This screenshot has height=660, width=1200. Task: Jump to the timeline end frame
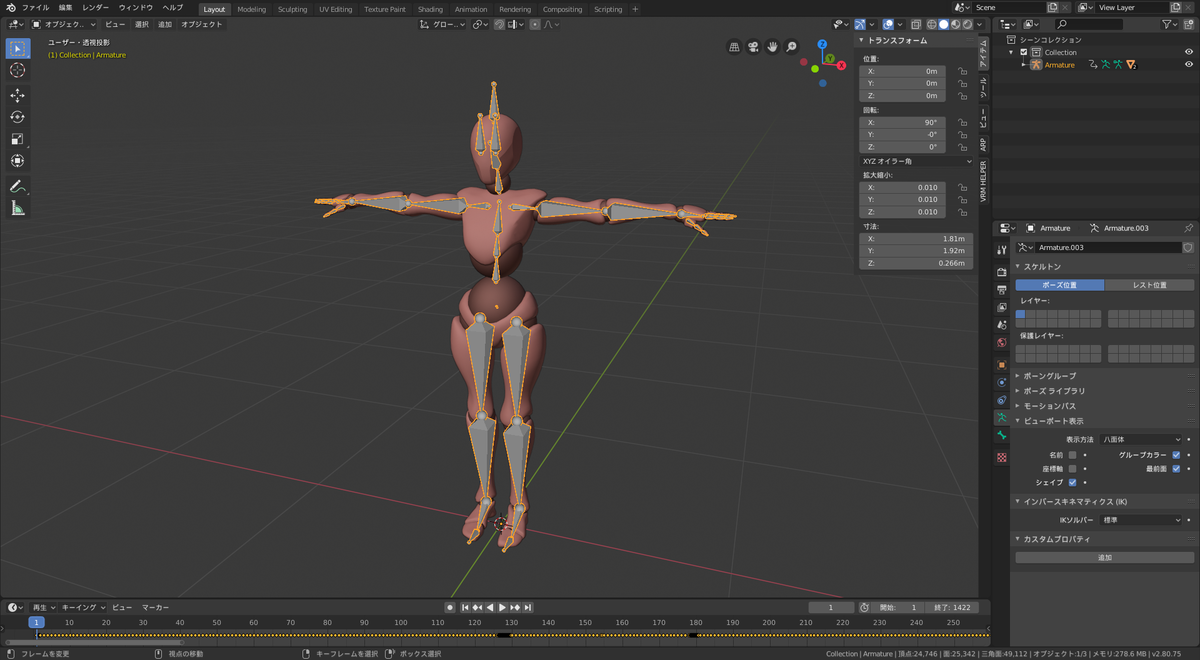528,607
